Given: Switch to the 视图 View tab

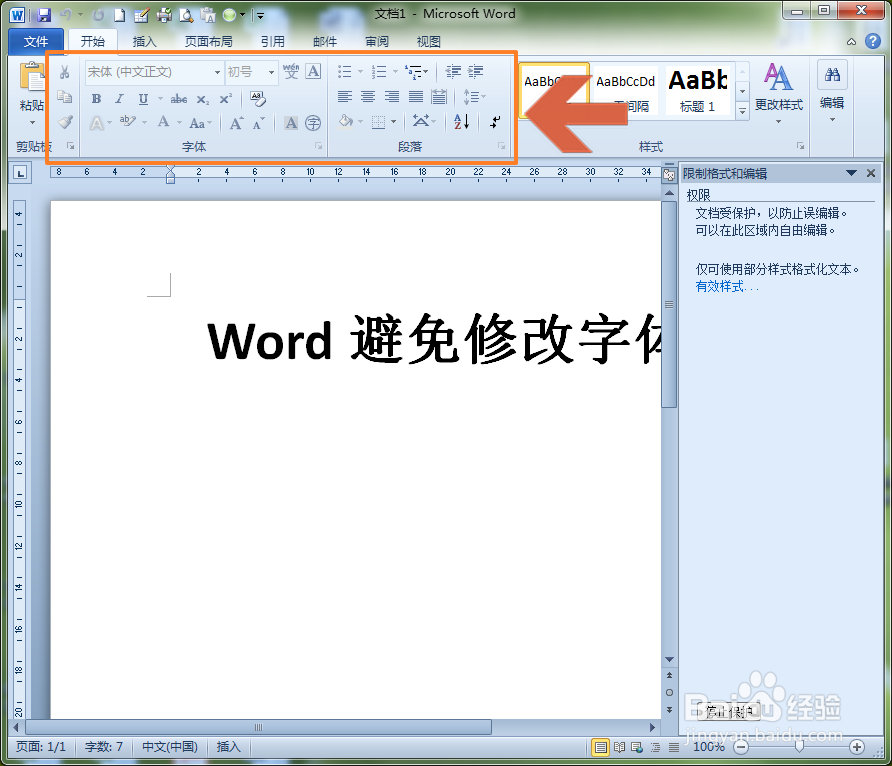Looking at the screenshot, I should [x=429, y=42].
